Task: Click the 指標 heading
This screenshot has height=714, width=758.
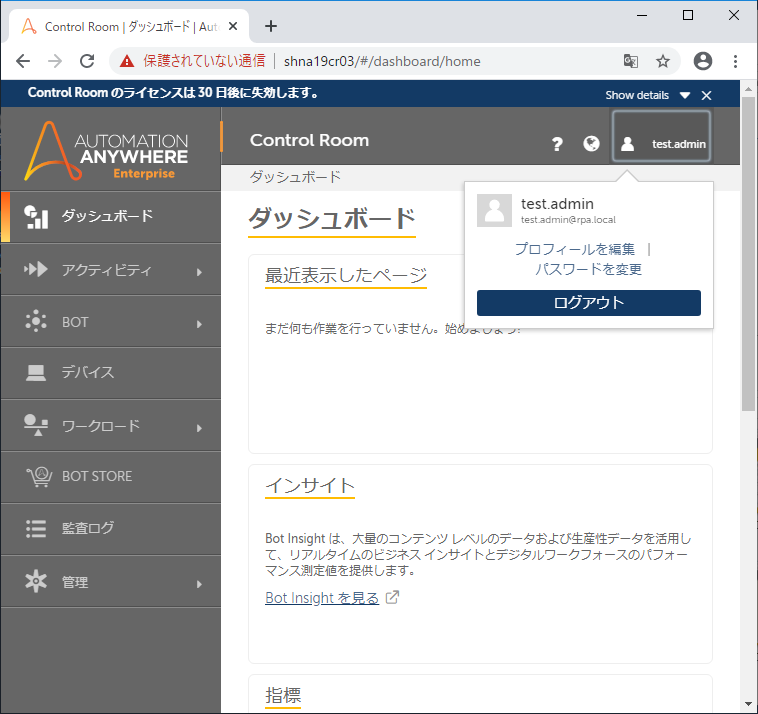Action: point(283,696)
